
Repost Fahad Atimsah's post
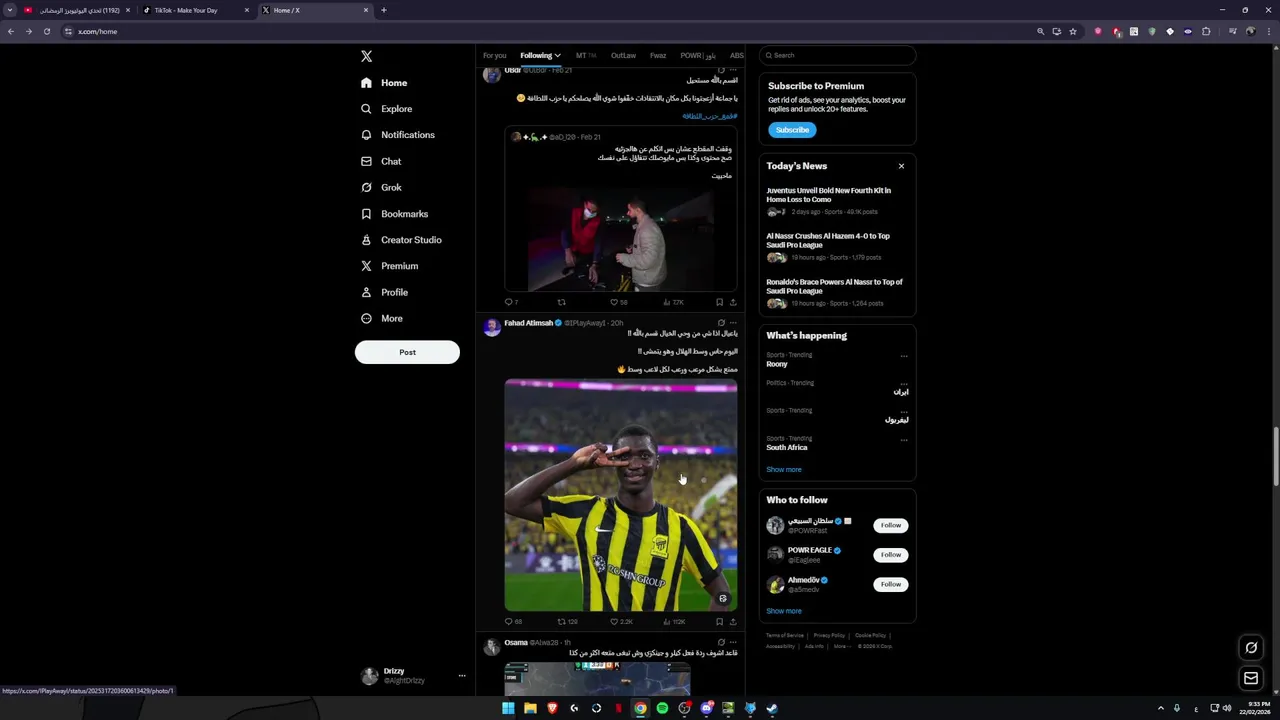tap(566, 622)
